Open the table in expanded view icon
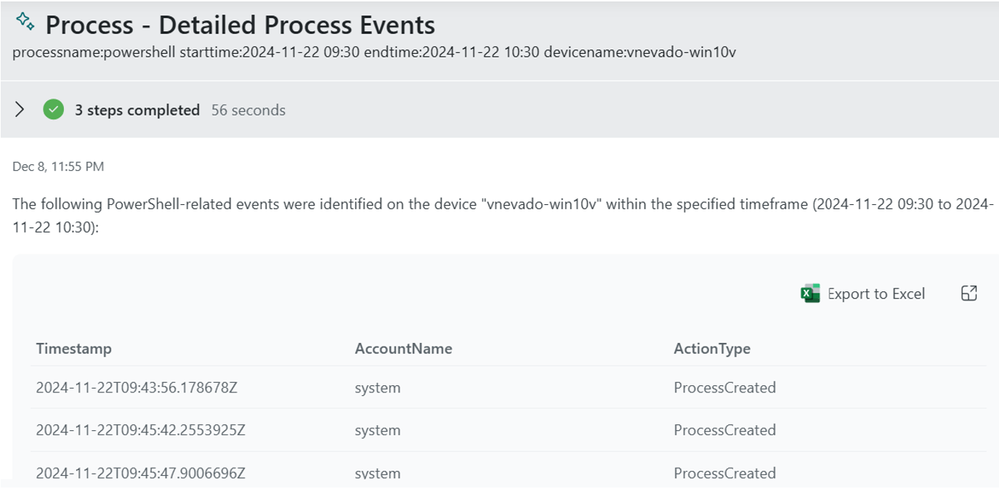The image size is (999, 489). pos(969,293)
